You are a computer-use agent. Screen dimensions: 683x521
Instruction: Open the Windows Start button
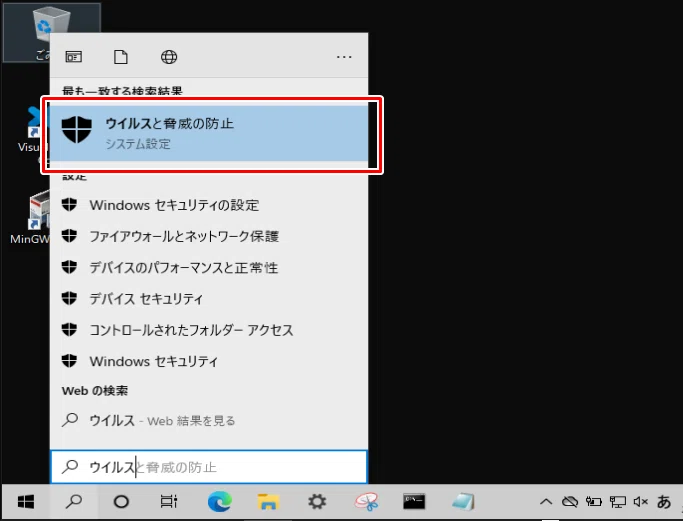tap(26, 502)
